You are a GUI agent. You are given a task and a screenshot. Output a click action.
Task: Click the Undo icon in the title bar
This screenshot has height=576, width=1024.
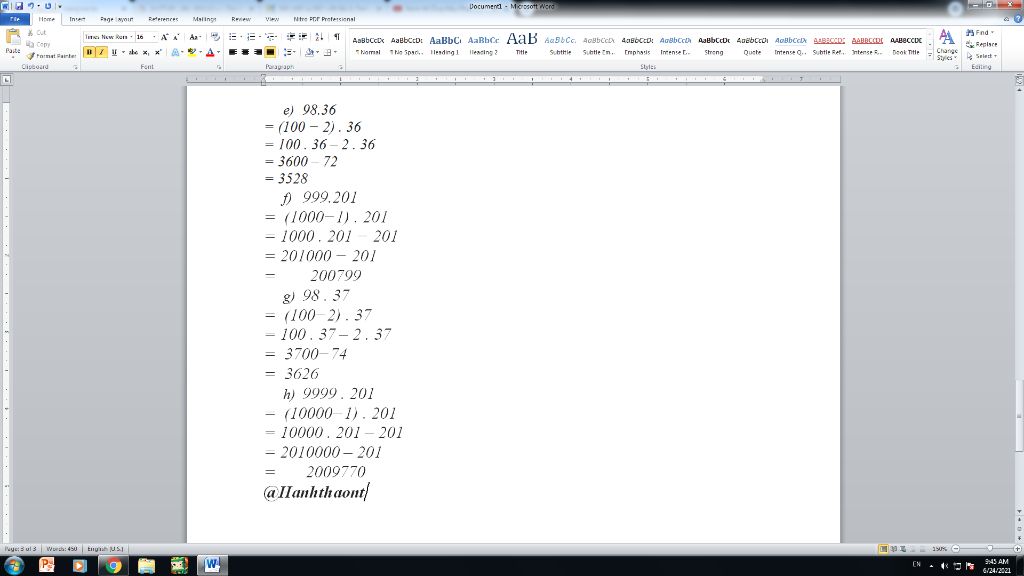tap(31, 6)
